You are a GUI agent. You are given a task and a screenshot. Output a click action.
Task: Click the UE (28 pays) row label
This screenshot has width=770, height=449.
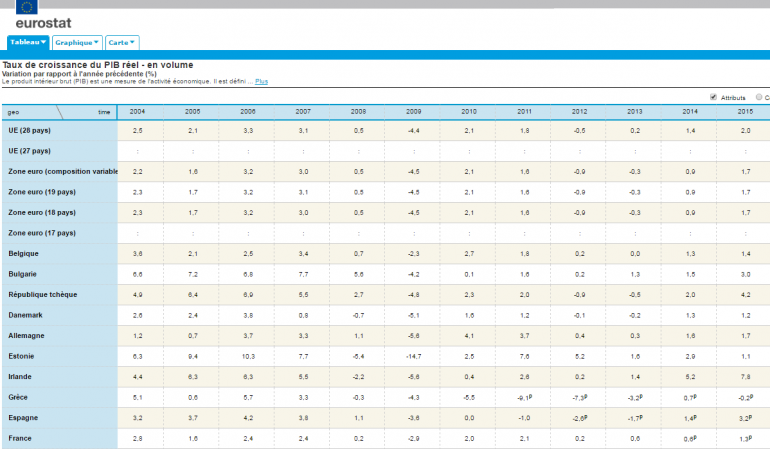tap(29, 131)
